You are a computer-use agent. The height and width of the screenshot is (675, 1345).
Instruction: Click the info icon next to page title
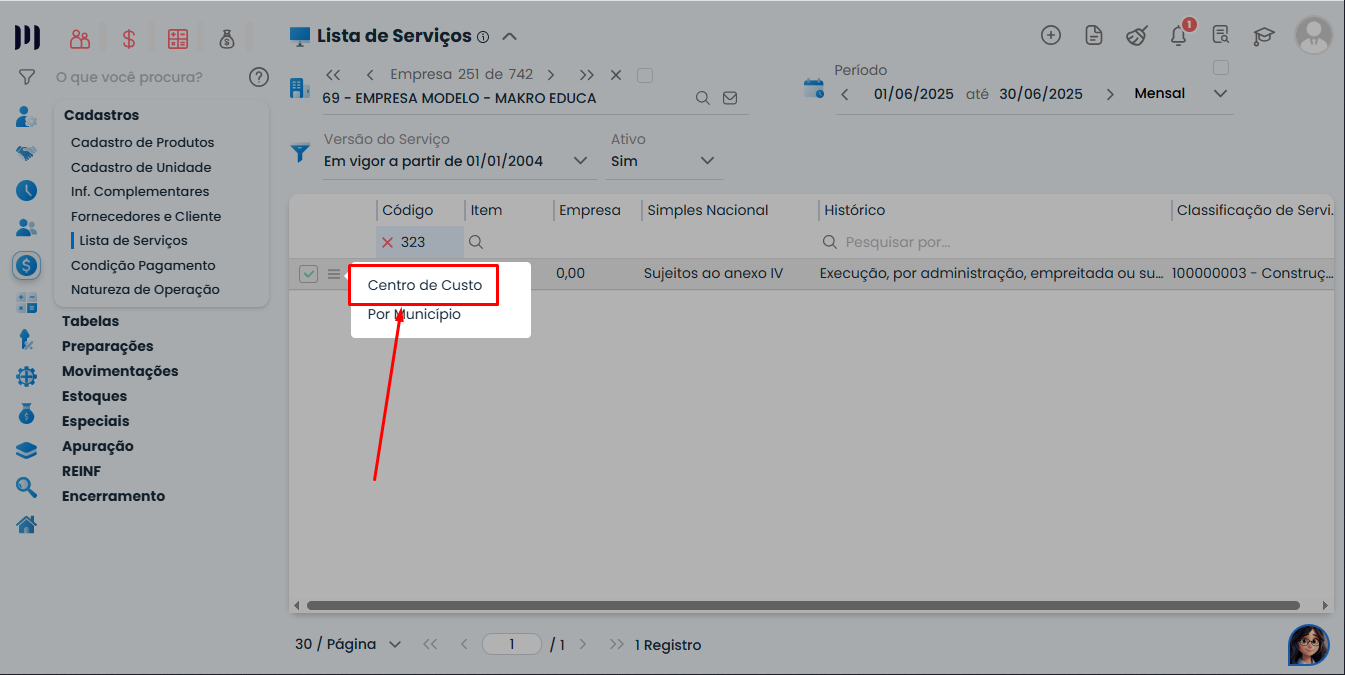pyautogui.click(x=483, y=37)
